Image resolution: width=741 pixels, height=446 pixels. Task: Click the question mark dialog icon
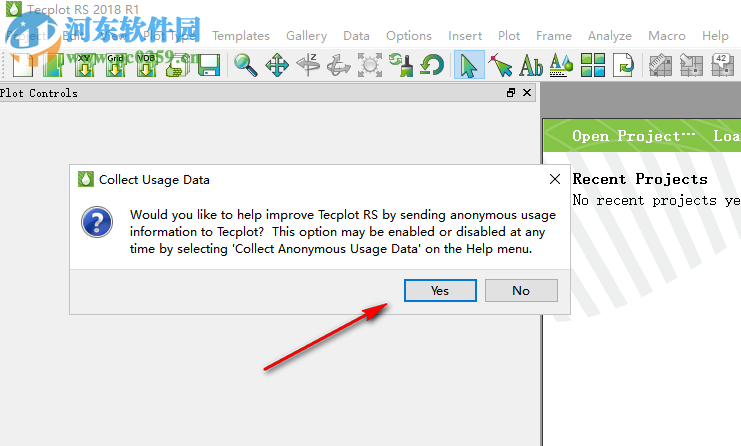tap(97, 222)
